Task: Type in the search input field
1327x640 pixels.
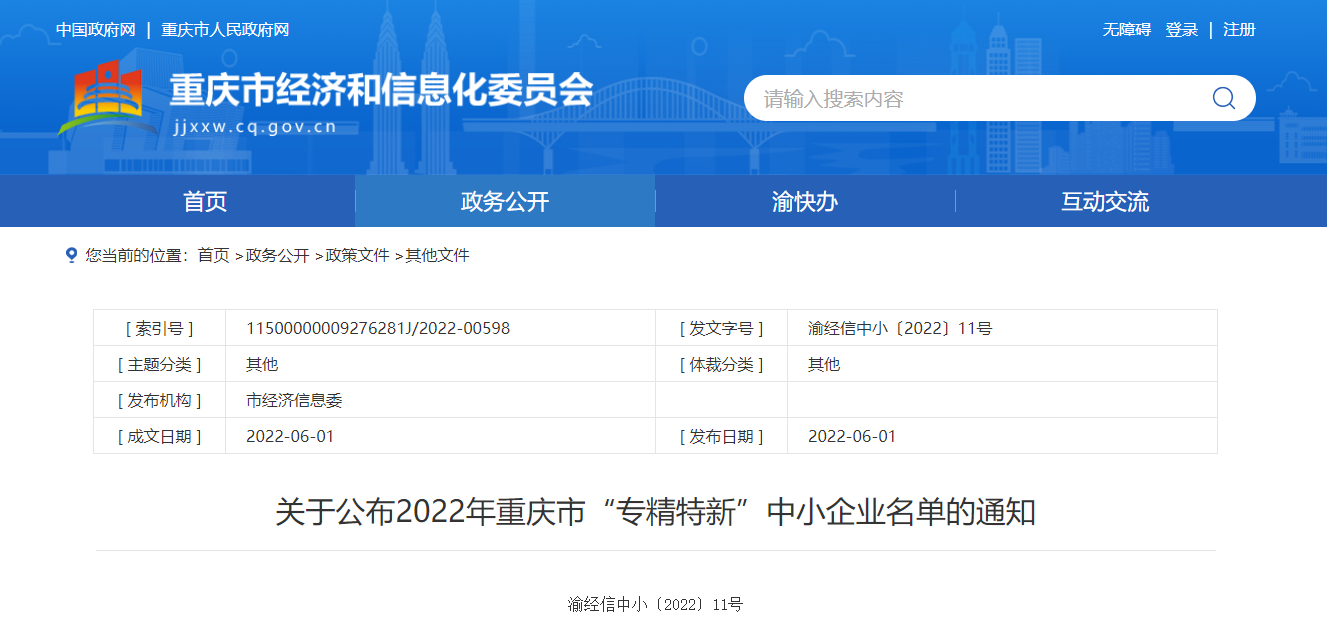Action: point(970,98)
